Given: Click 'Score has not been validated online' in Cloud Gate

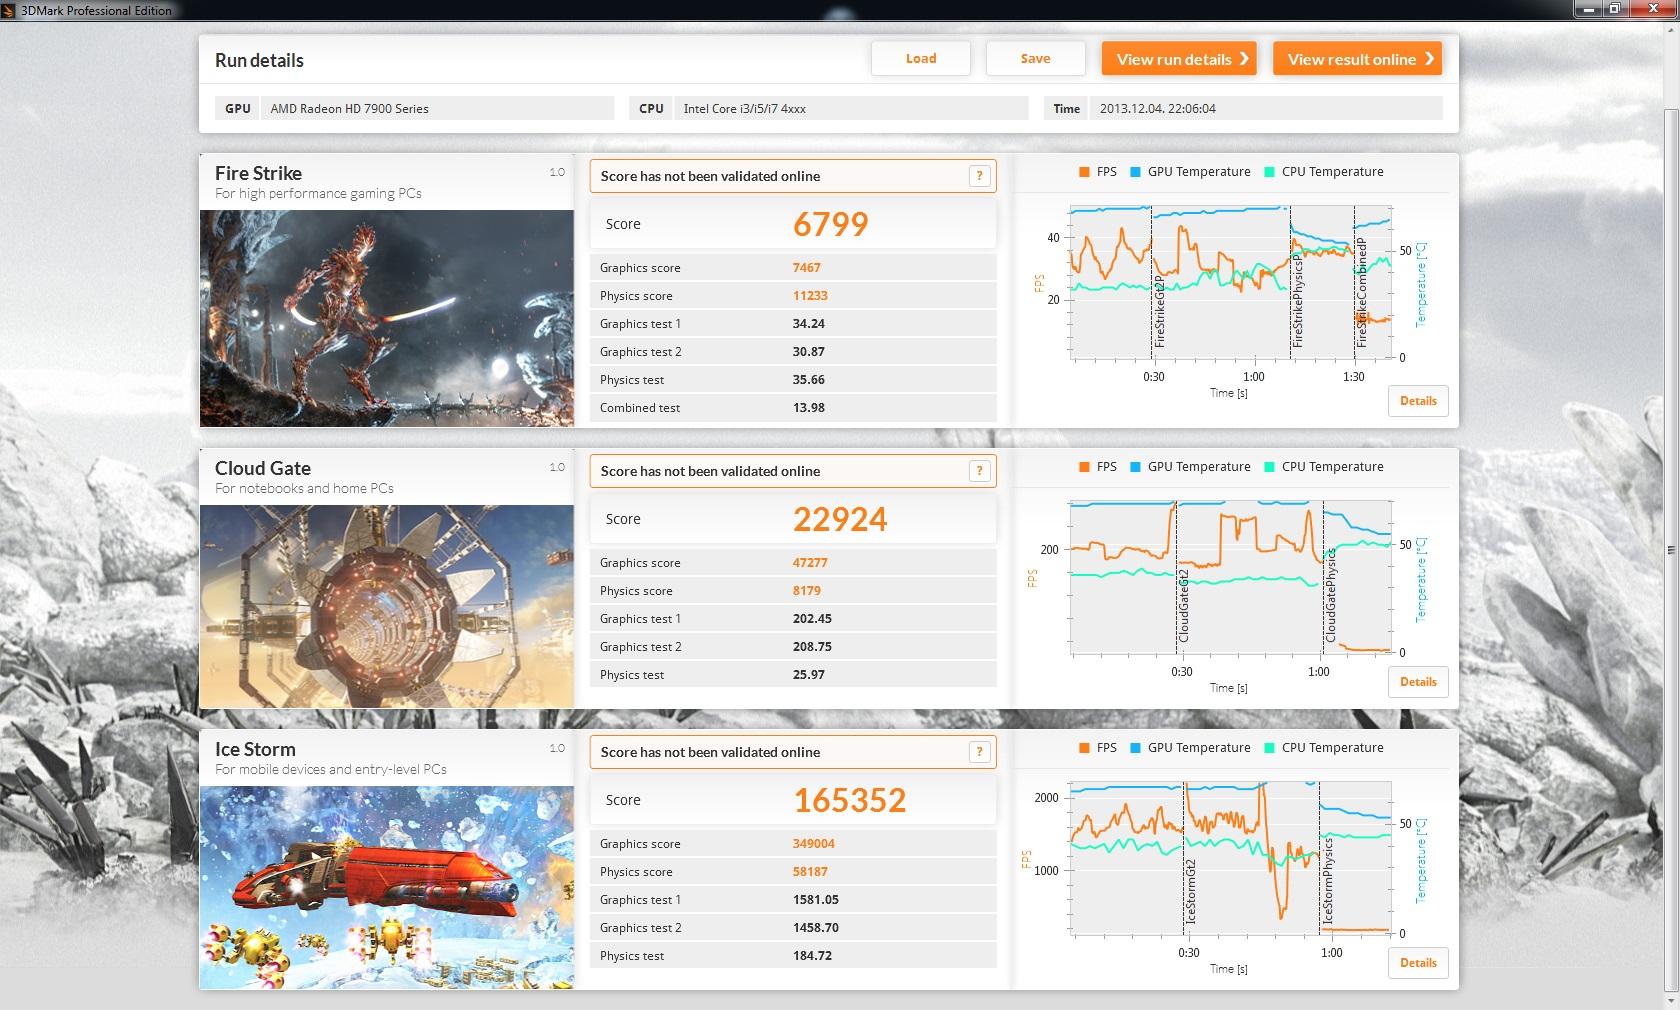Looking at the screenshot, I should (x=710, y=471).
